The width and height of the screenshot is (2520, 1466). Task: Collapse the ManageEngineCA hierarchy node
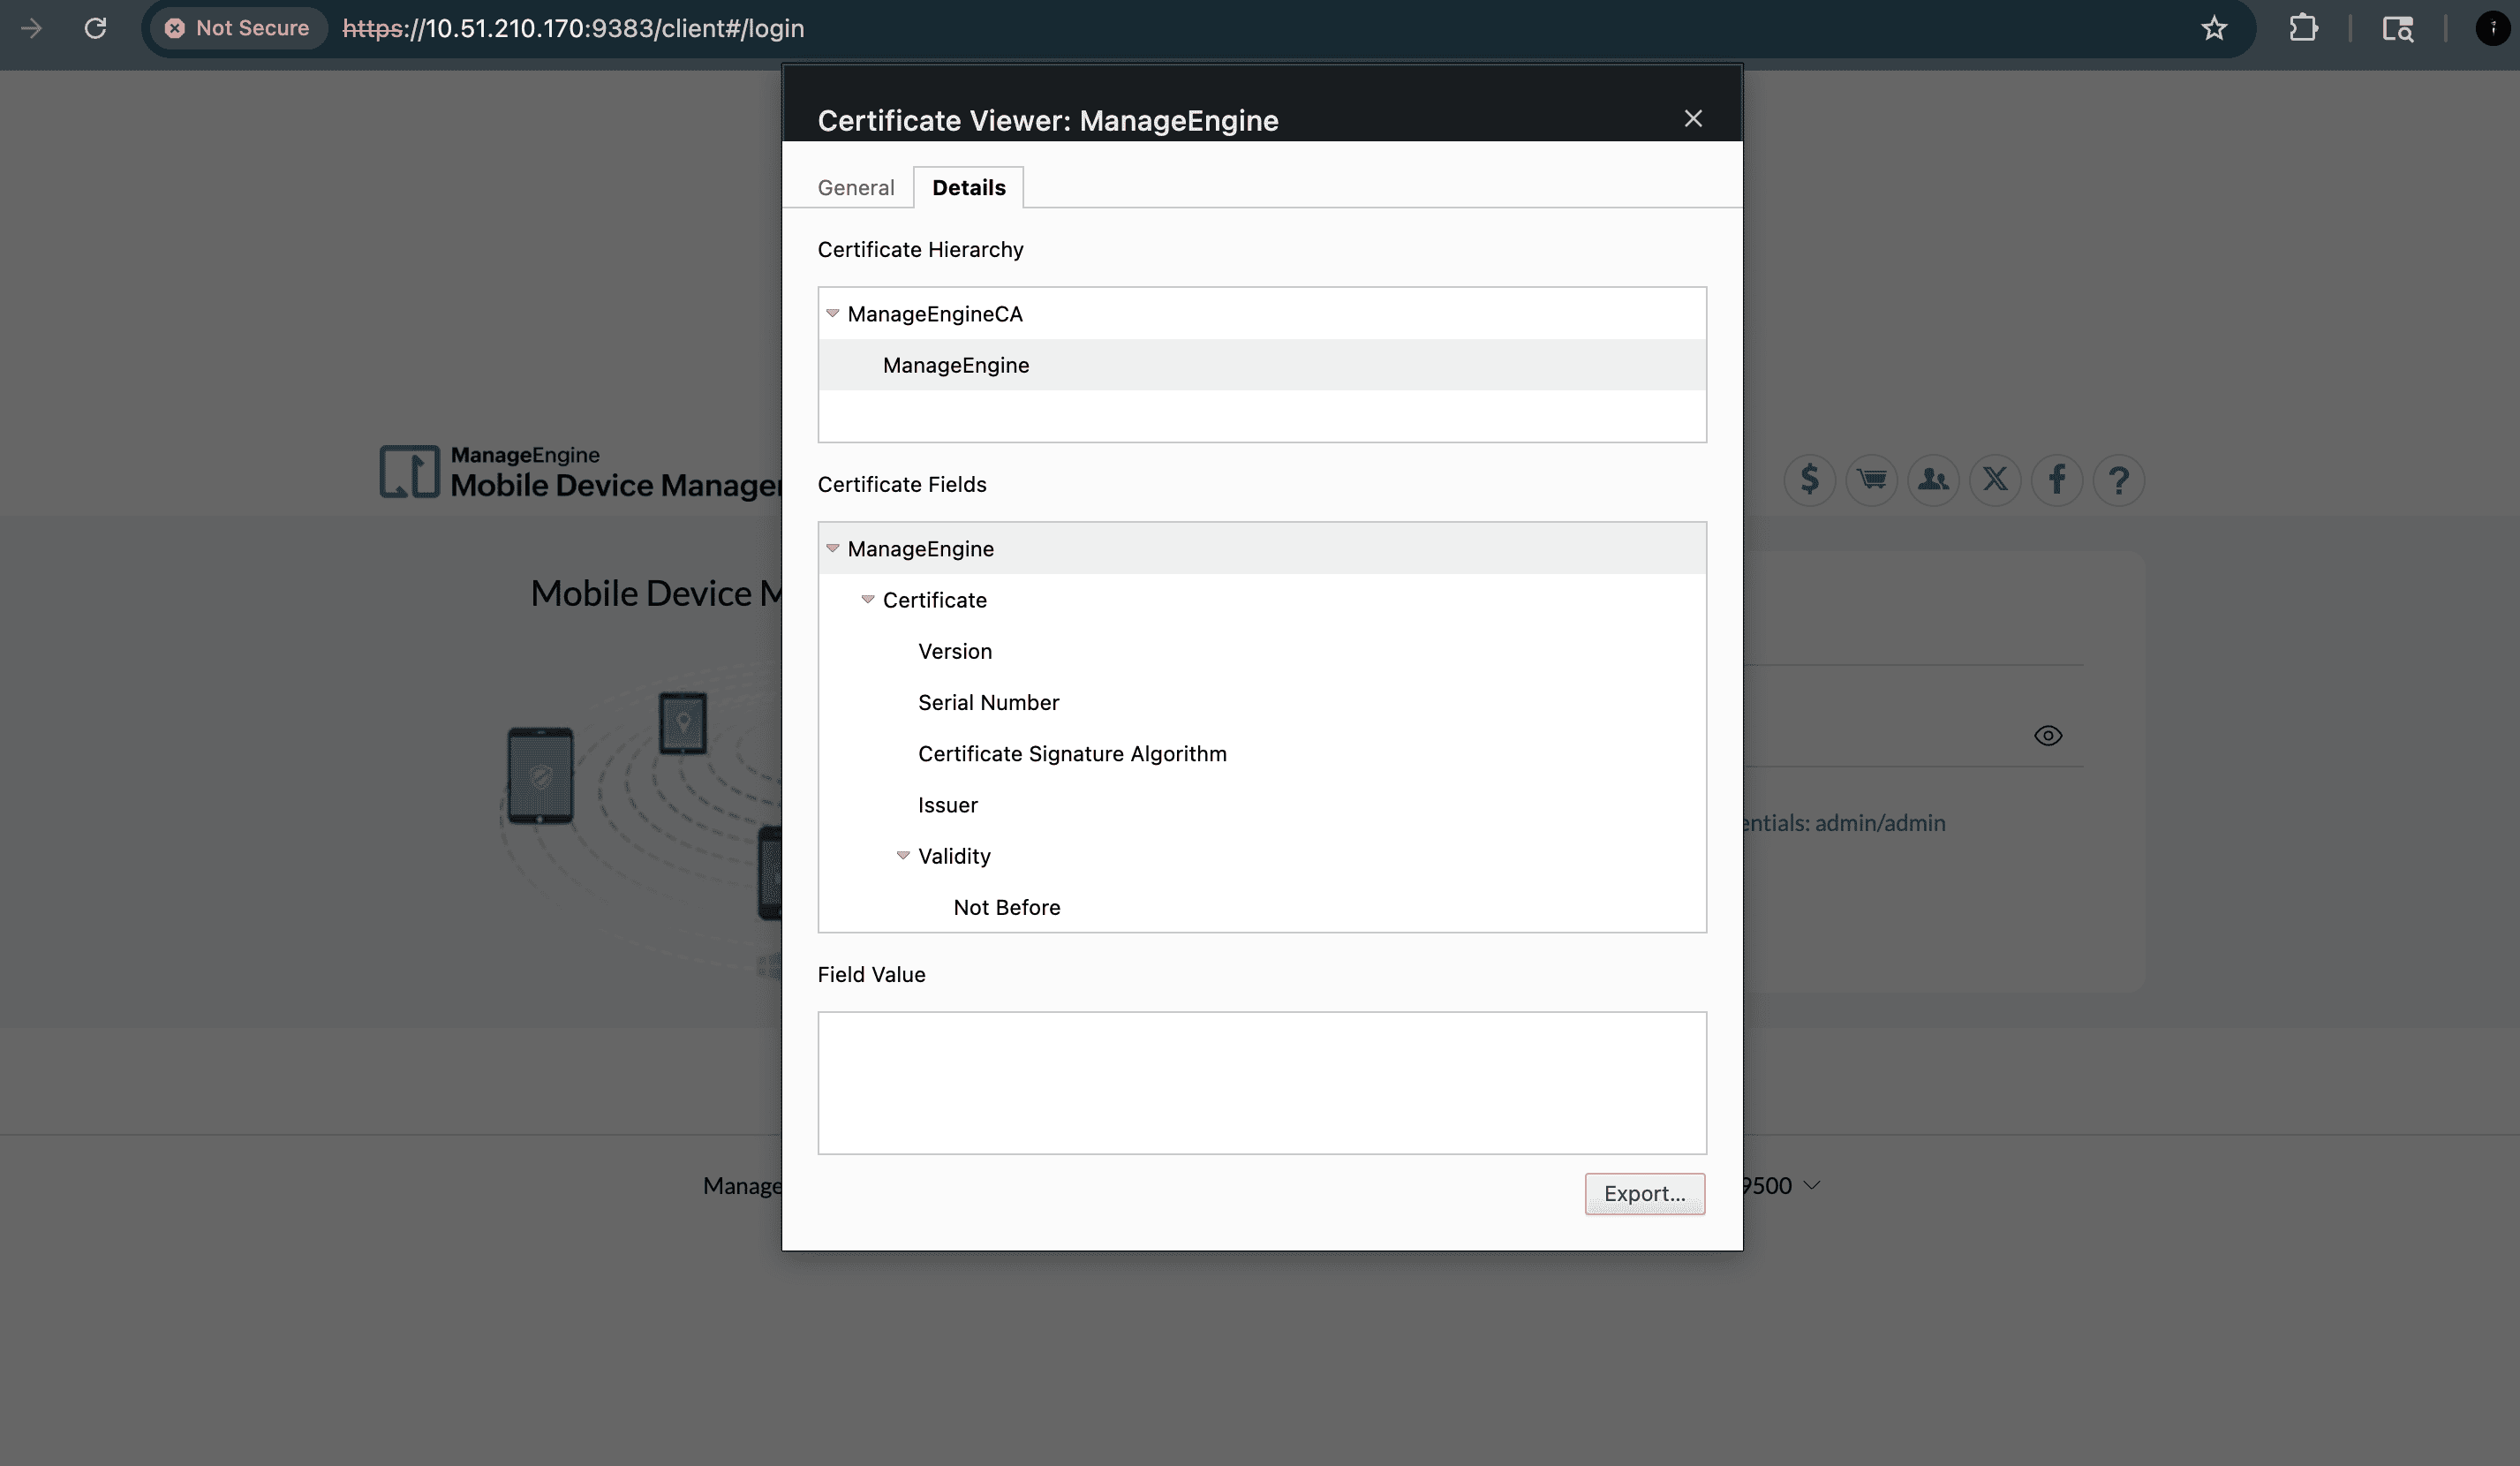[832, 314]
